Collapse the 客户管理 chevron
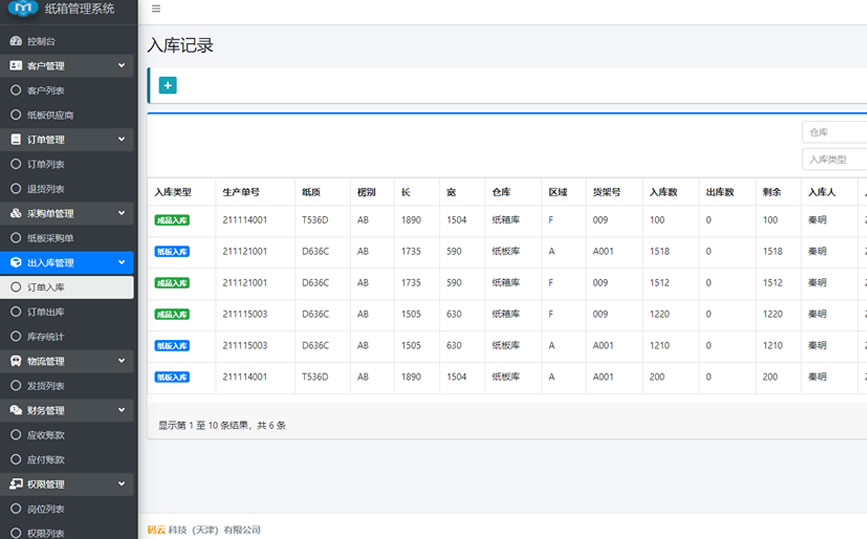 tap(121, 65)
